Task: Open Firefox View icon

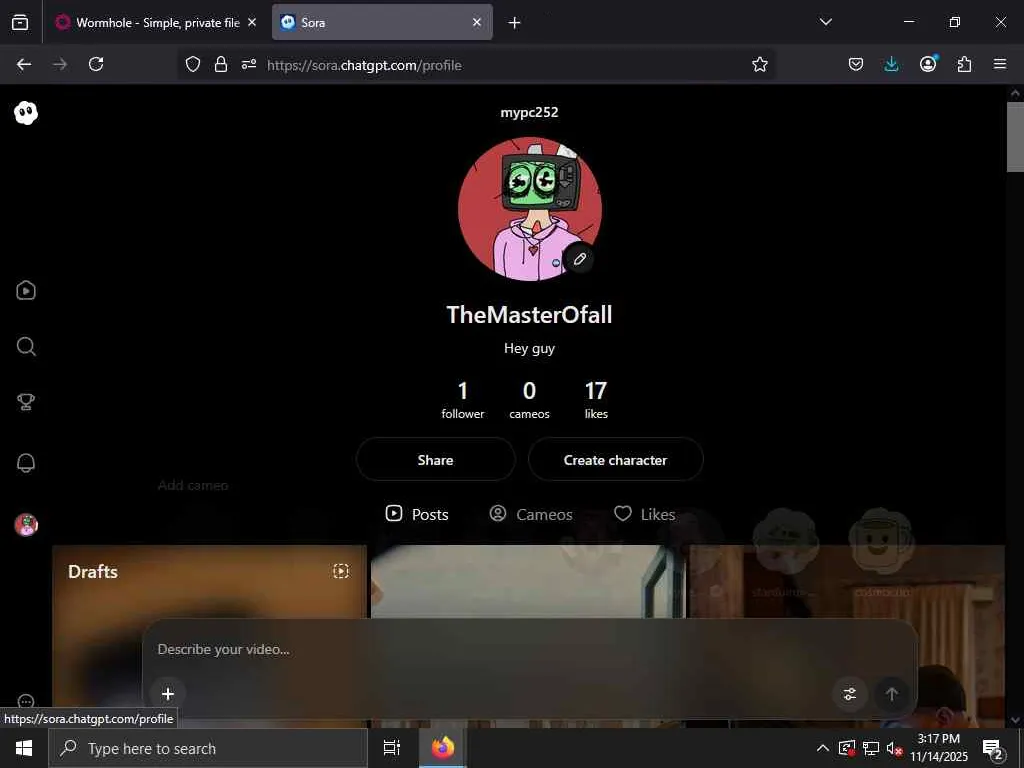Action: point(20,23)
